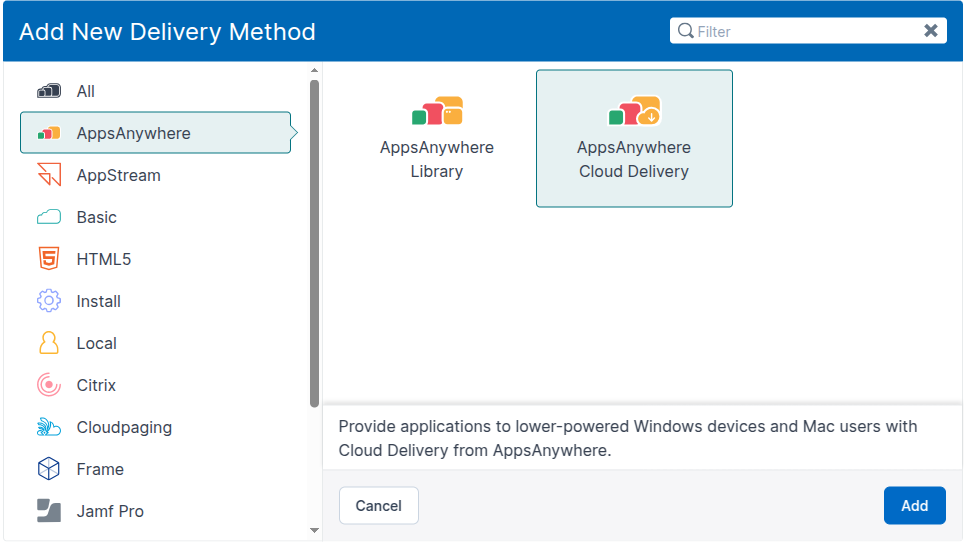The width and height of the screenshot is (964, 546).
Task: Select the Frame cube icon
Action: point(49,469)
